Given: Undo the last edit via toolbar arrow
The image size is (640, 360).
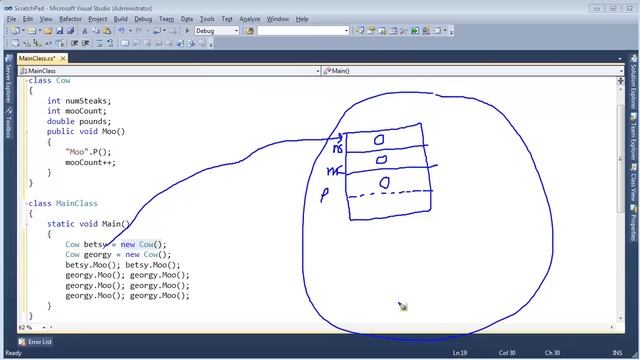Looking at the screenshot, I should [x=122, y=31].
